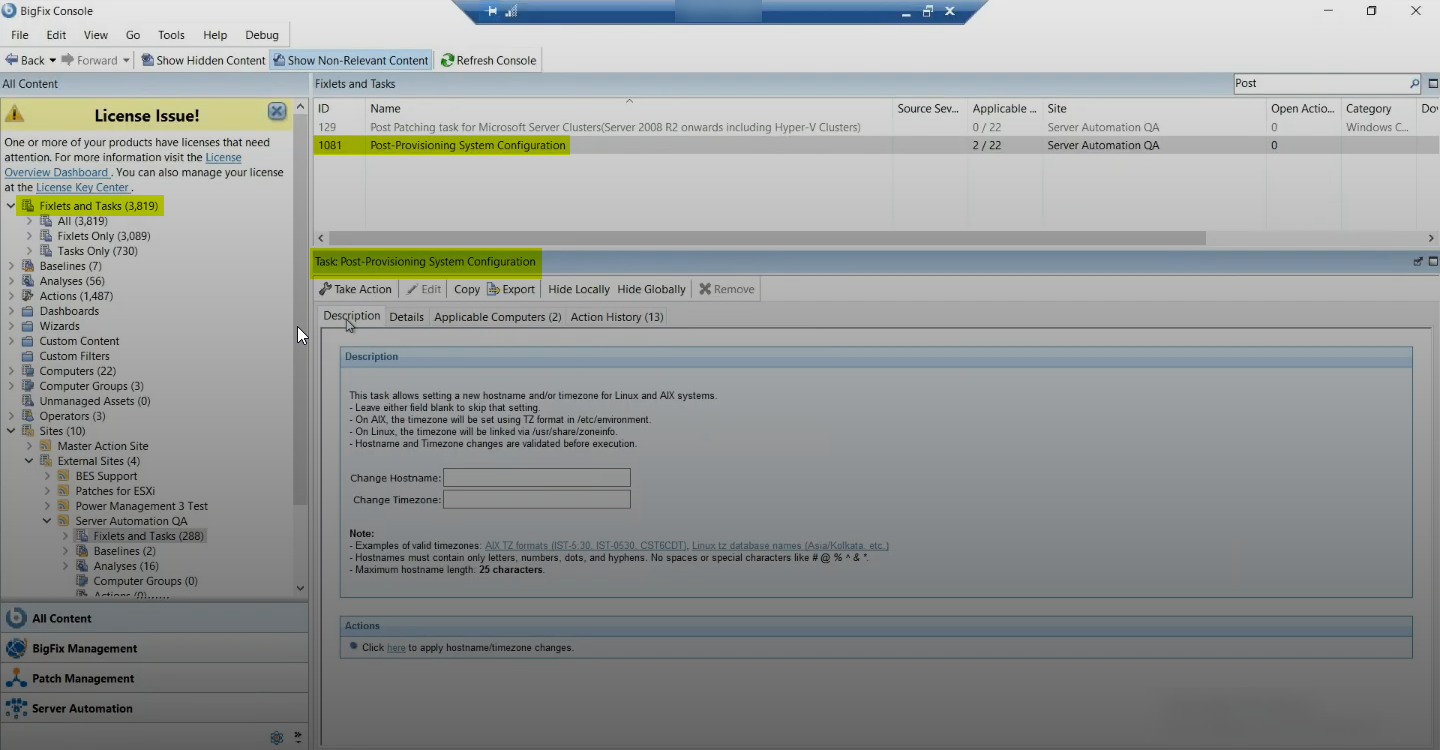Click the yellow warning icon beside License Issue
Screen dimensions: 1440x750
coord(15,114)
